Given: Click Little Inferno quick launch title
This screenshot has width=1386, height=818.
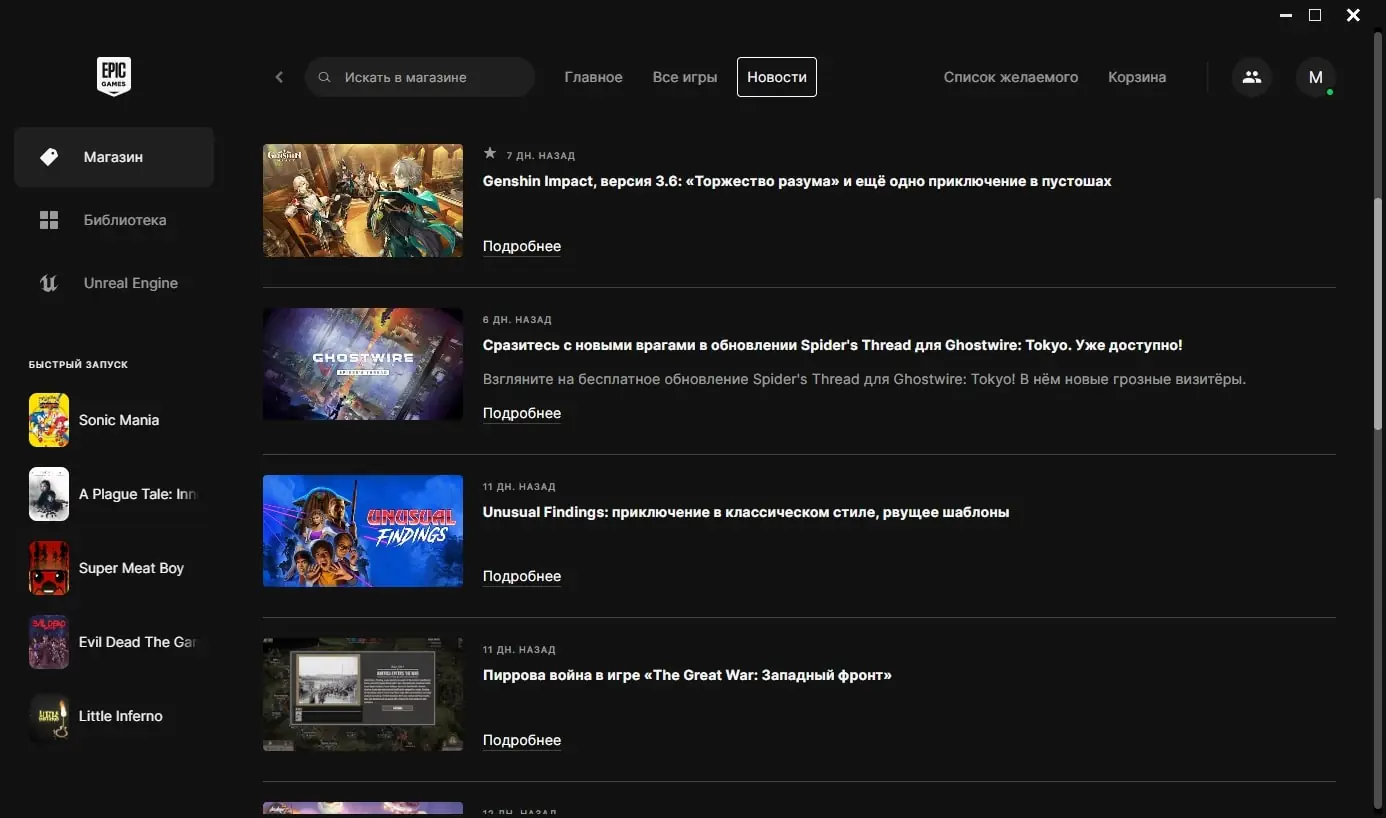Looking at the screenshot, I should (120, 716).
